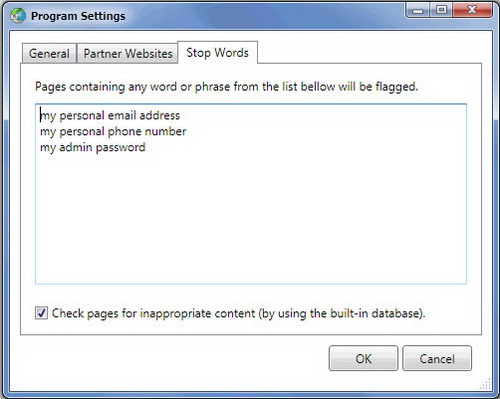Screen dimensions: 500x399
Task: Maximize the Program Settings window
Action: tap(441, 10)
